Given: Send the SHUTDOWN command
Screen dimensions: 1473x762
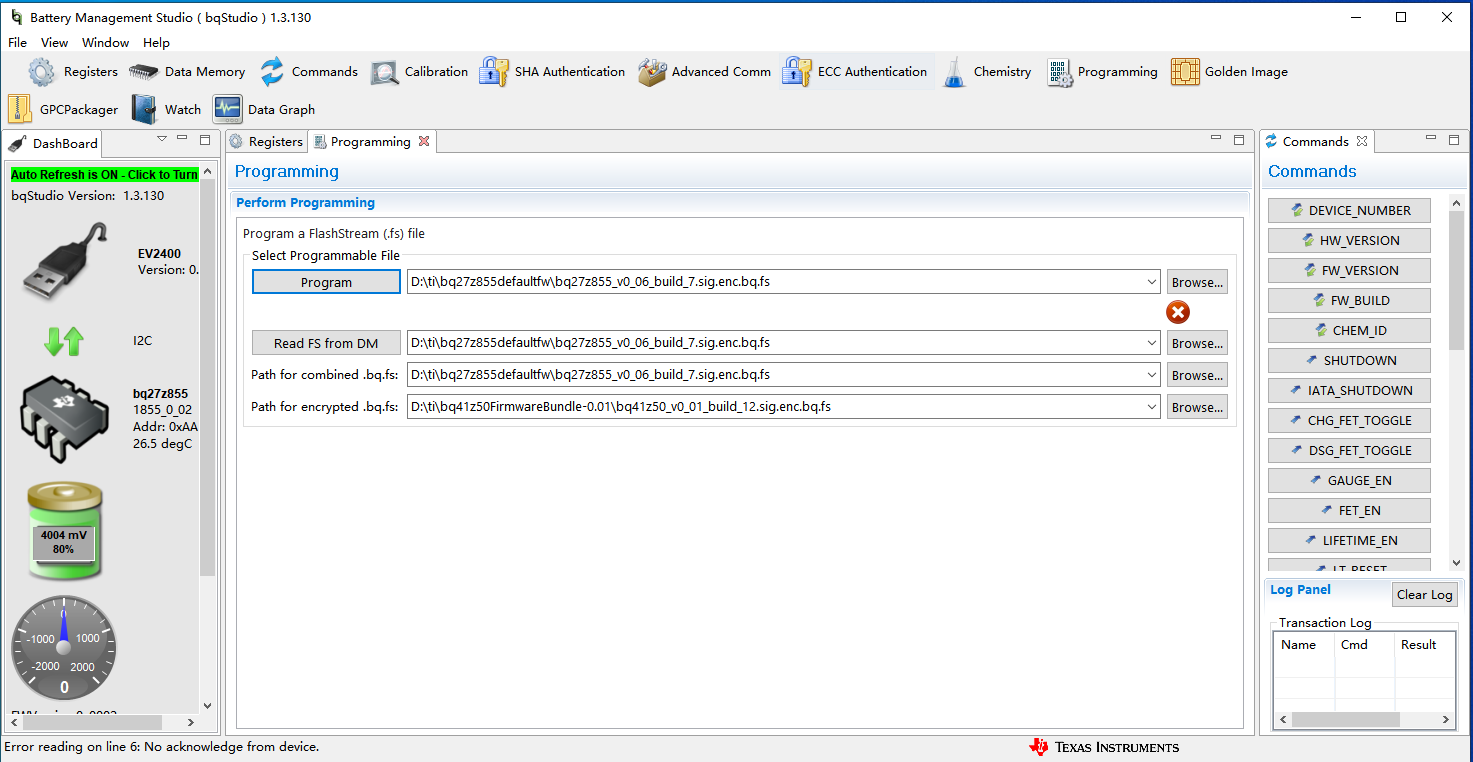Looking at the screenshot, I should (x=1349, y=361).
